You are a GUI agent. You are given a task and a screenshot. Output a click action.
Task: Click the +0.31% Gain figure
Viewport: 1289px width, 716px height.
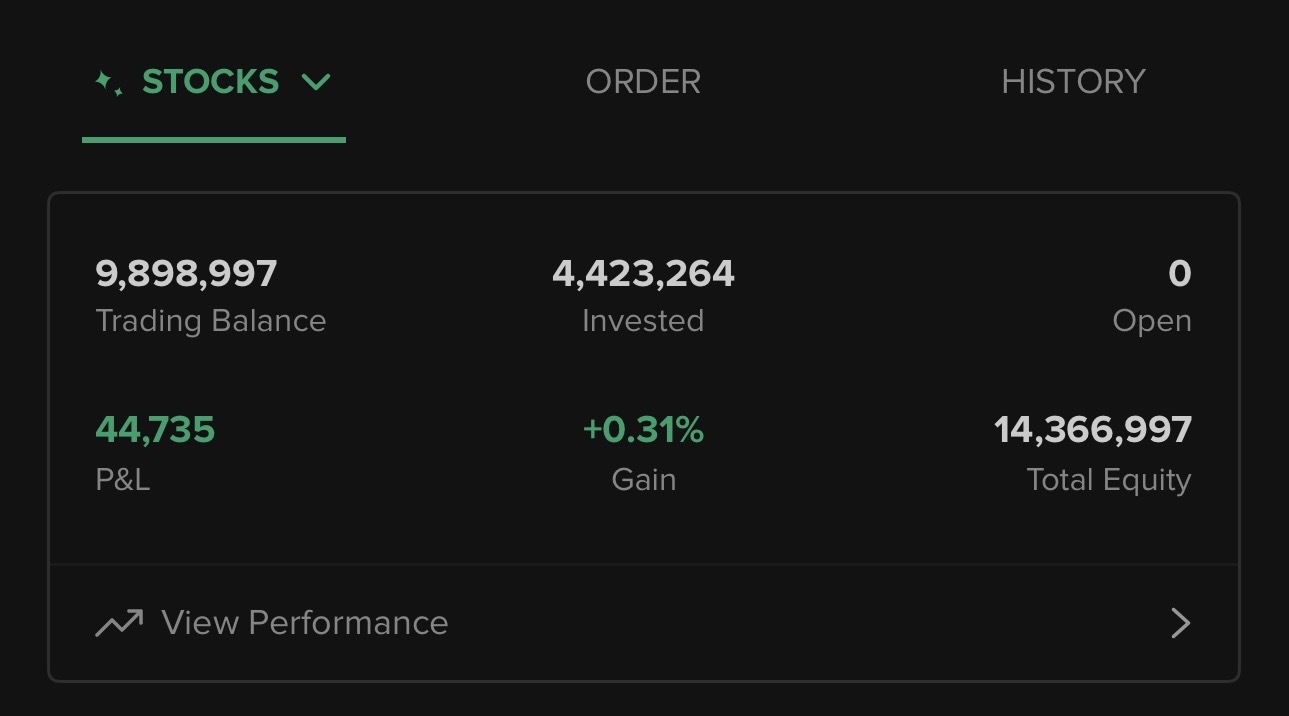(643, 430)
